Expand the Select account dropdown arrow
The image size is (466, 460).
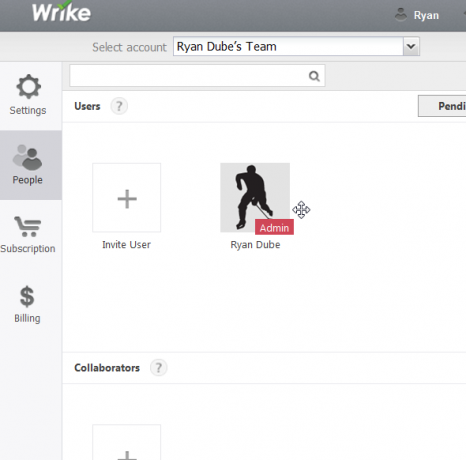pyautogui.click(x=411, y=46)
